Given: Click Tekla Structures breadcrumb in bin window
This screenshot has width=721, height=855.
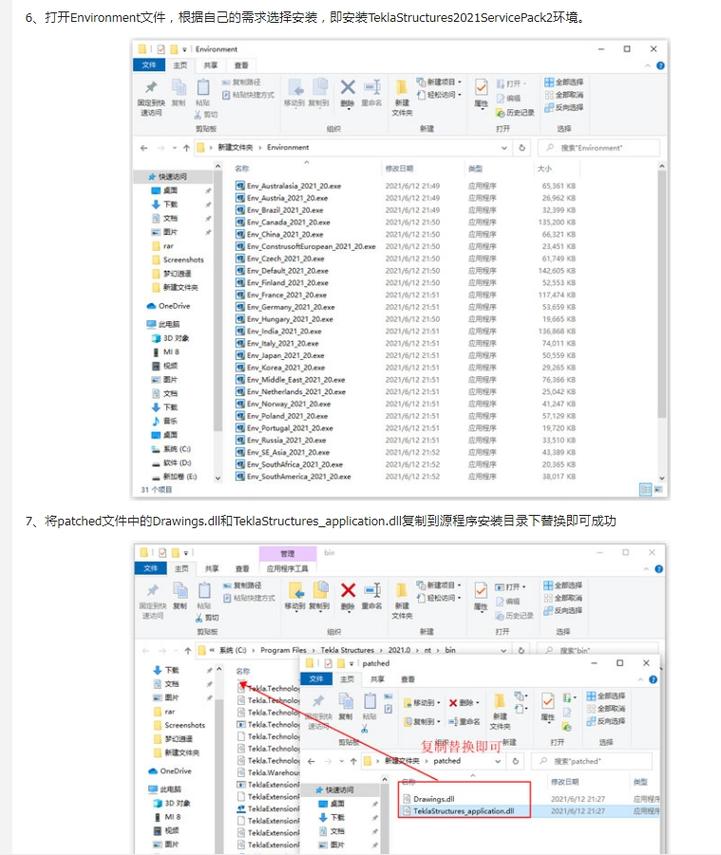Looking at the screenshot, I should 347,650.
